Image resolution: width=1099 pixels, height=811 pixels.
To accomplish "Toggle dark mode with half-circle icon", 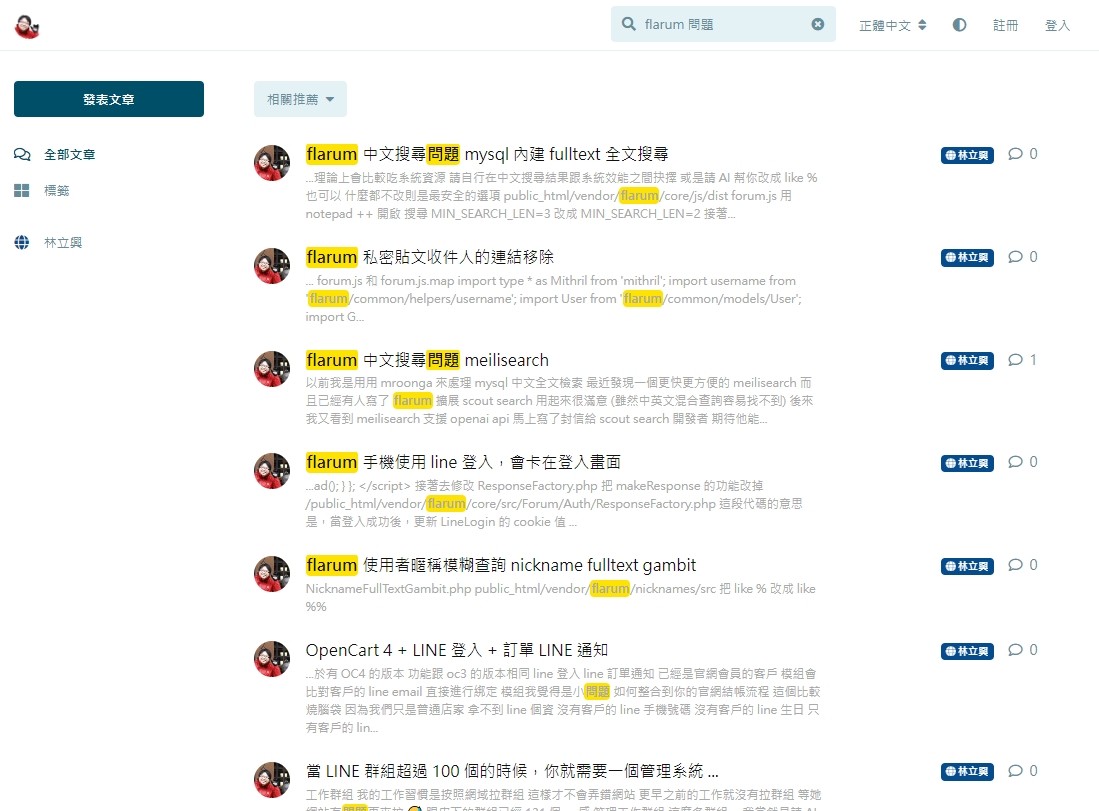I will pyautogui.click(x=960, y=25).
